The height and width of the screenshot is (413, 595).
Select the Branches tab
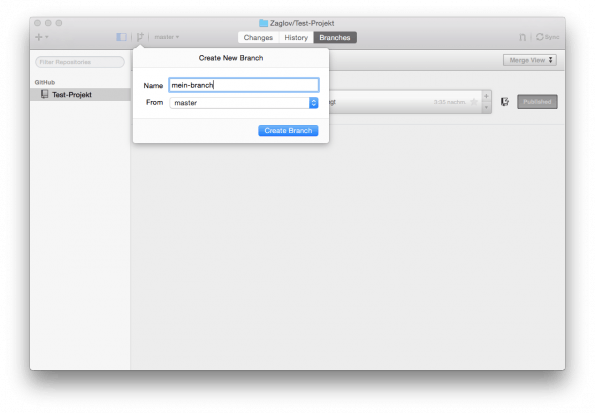point(335,38)
